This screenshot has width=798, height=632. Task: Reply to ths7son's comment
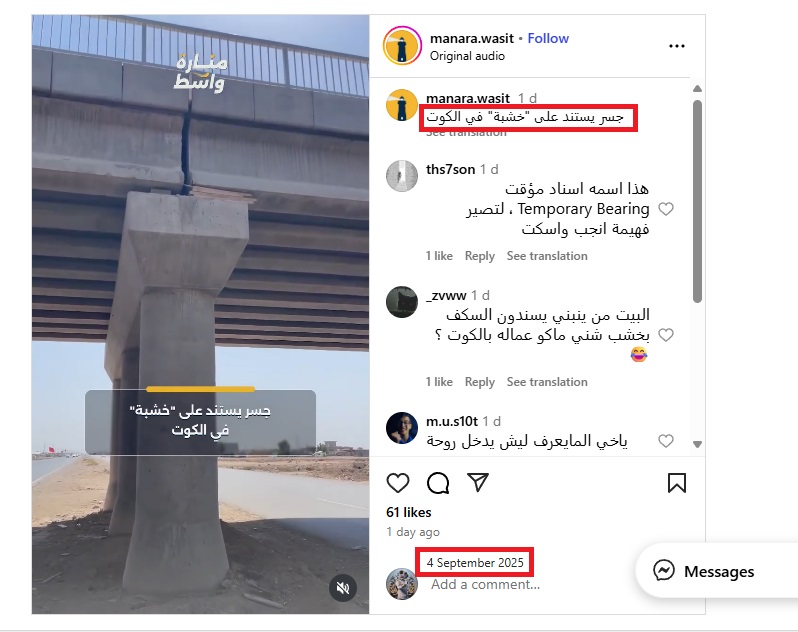[479, 256]
